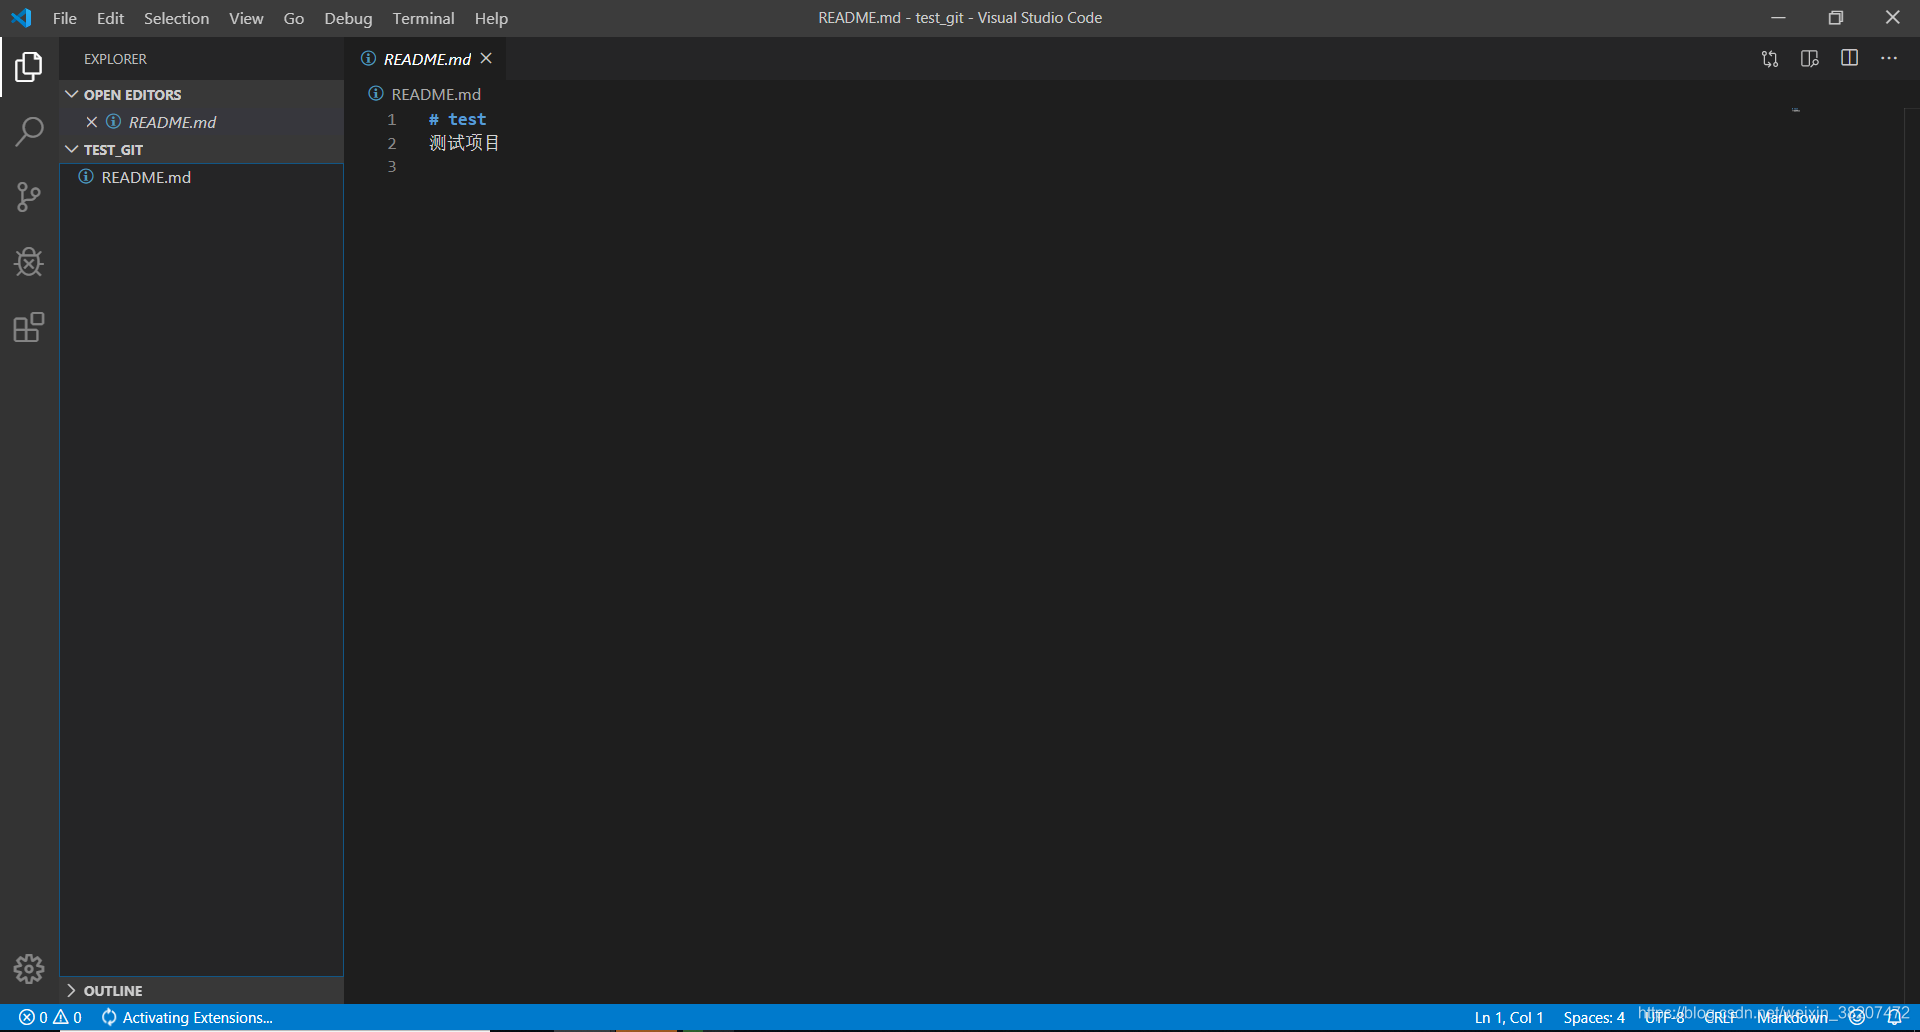Click the errors count icon in status bar
Viewport: 1920px width, 1032px height.
(33, 1017)
